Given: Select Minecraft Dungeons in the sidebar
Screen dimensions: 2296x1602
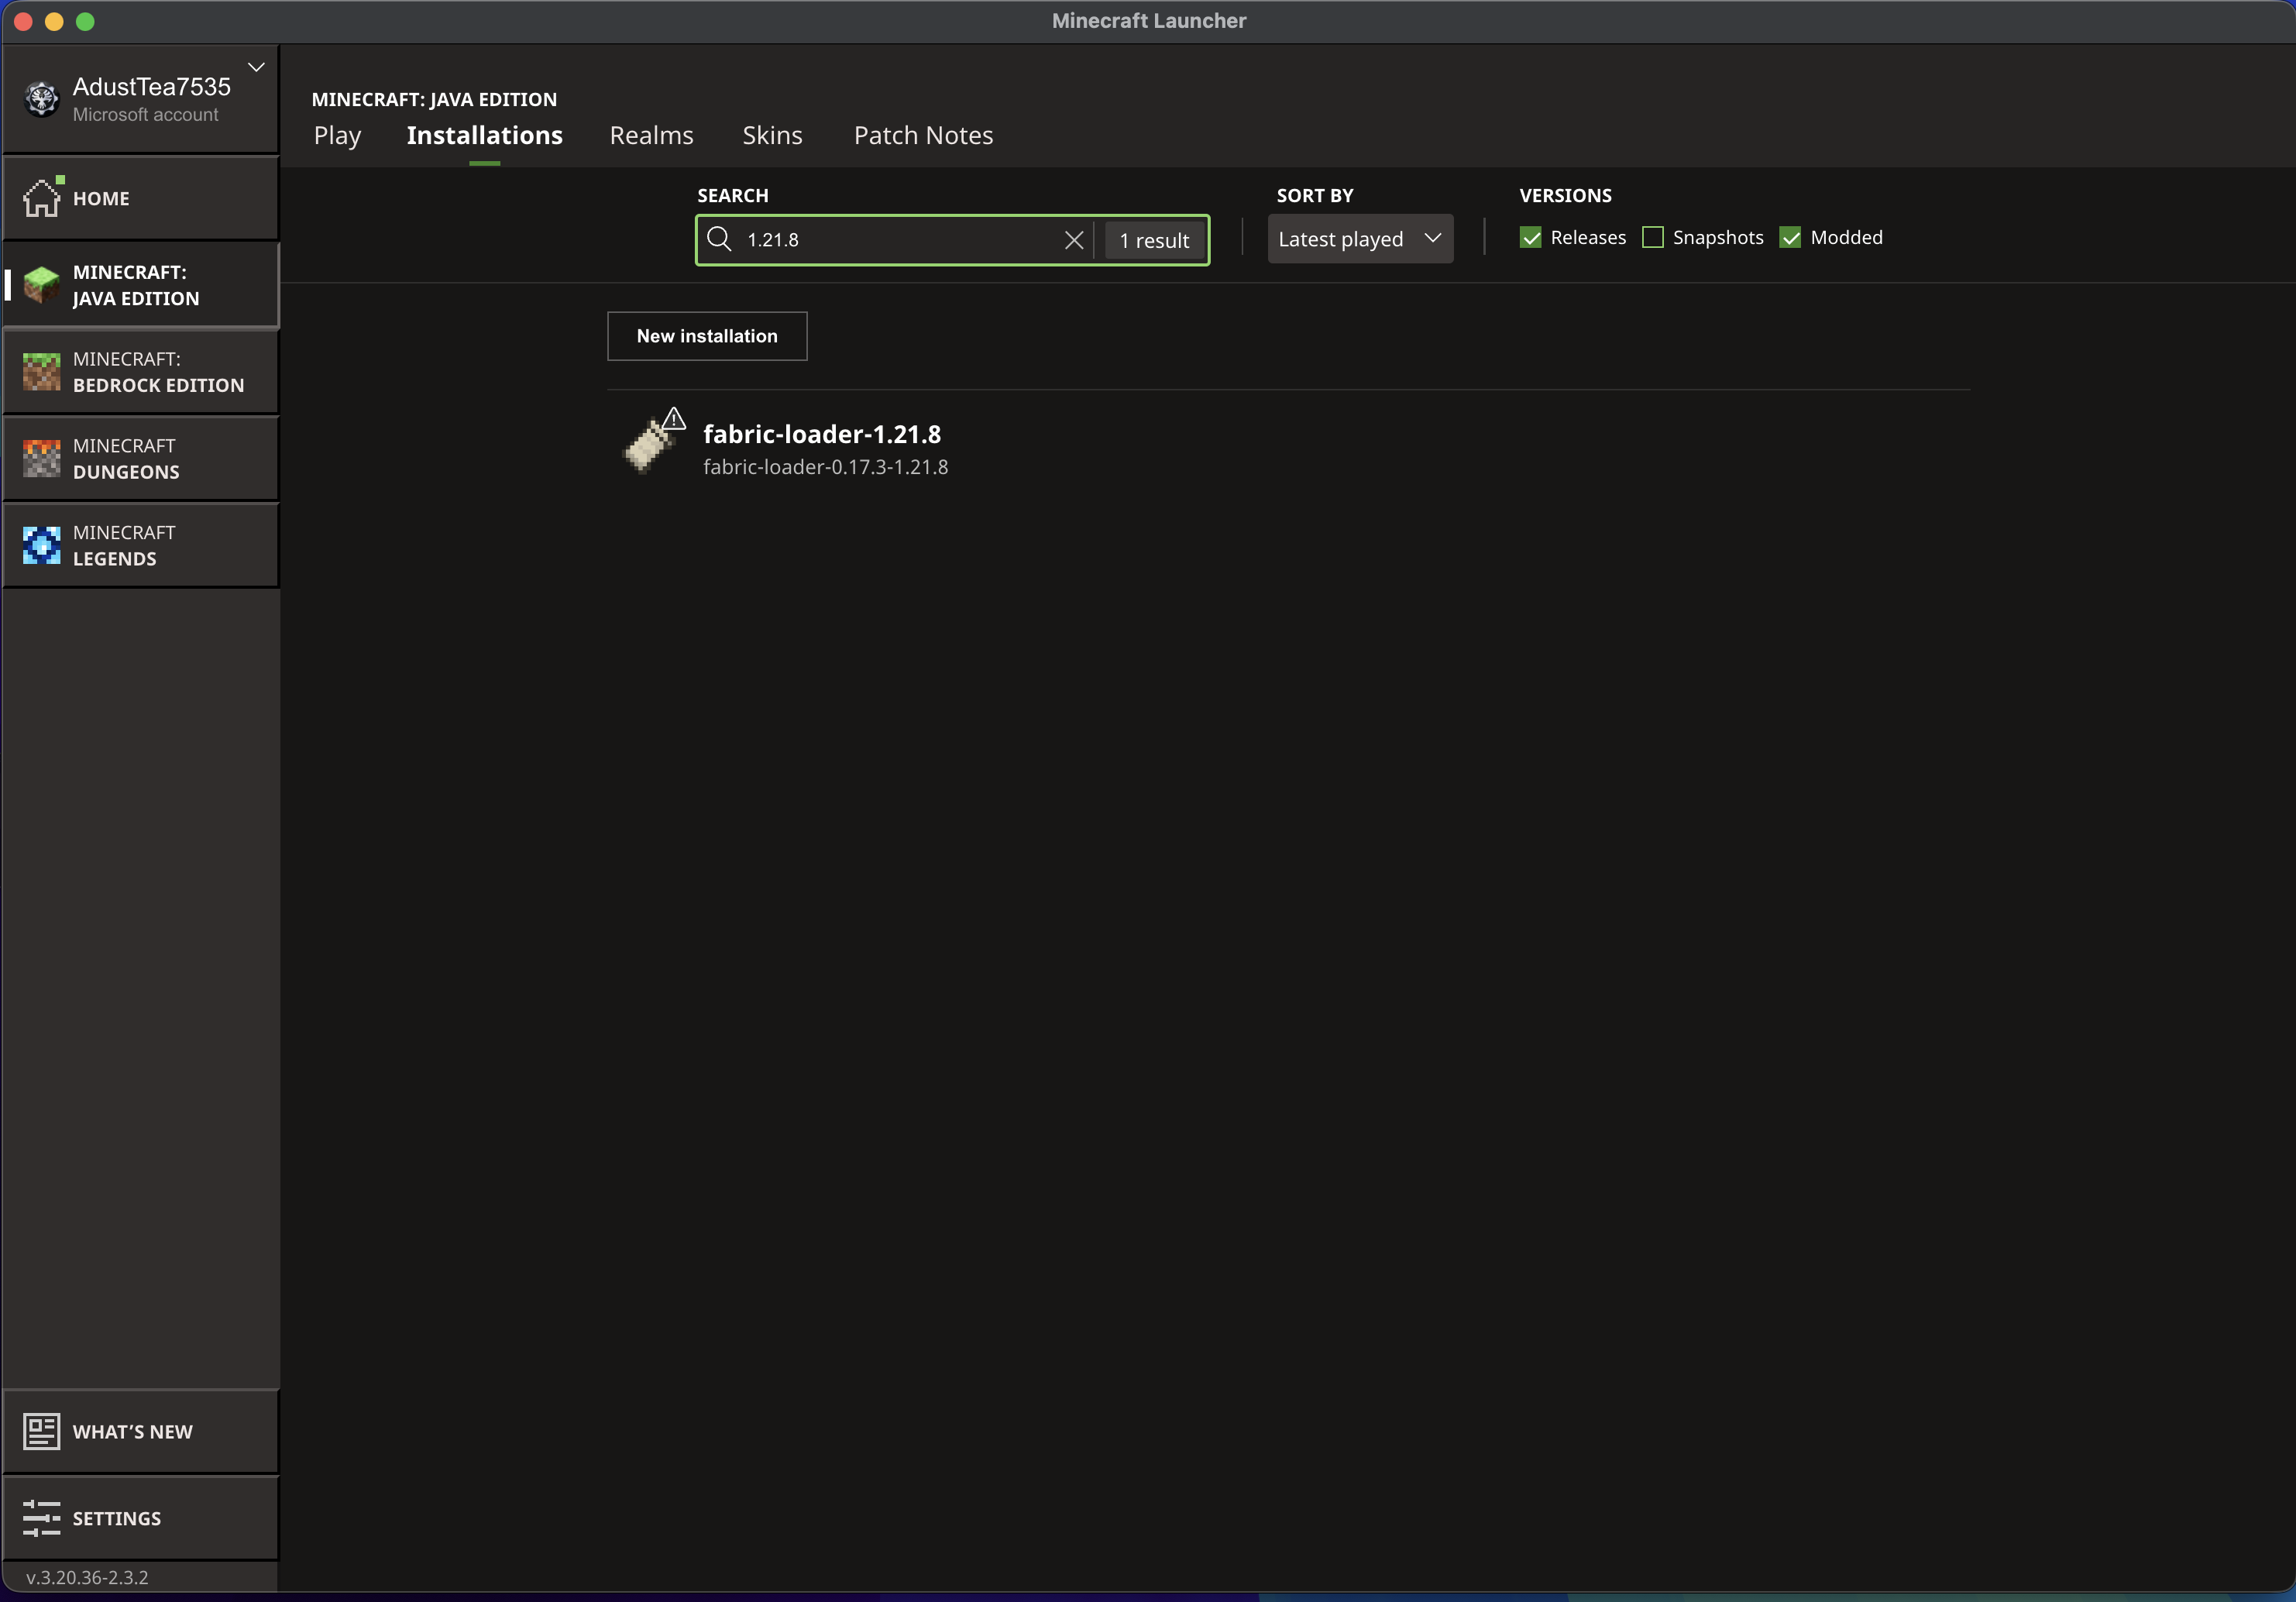Looking at the screenshot, I should click(141, 458).
